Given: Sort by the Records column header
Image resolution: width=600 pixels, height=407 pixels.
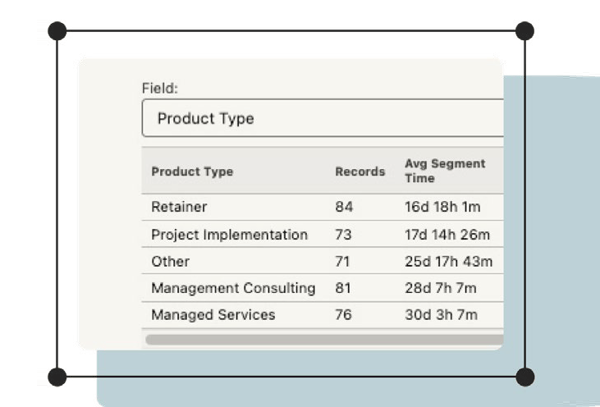Looking at the screenshot, I should point(359,171).
